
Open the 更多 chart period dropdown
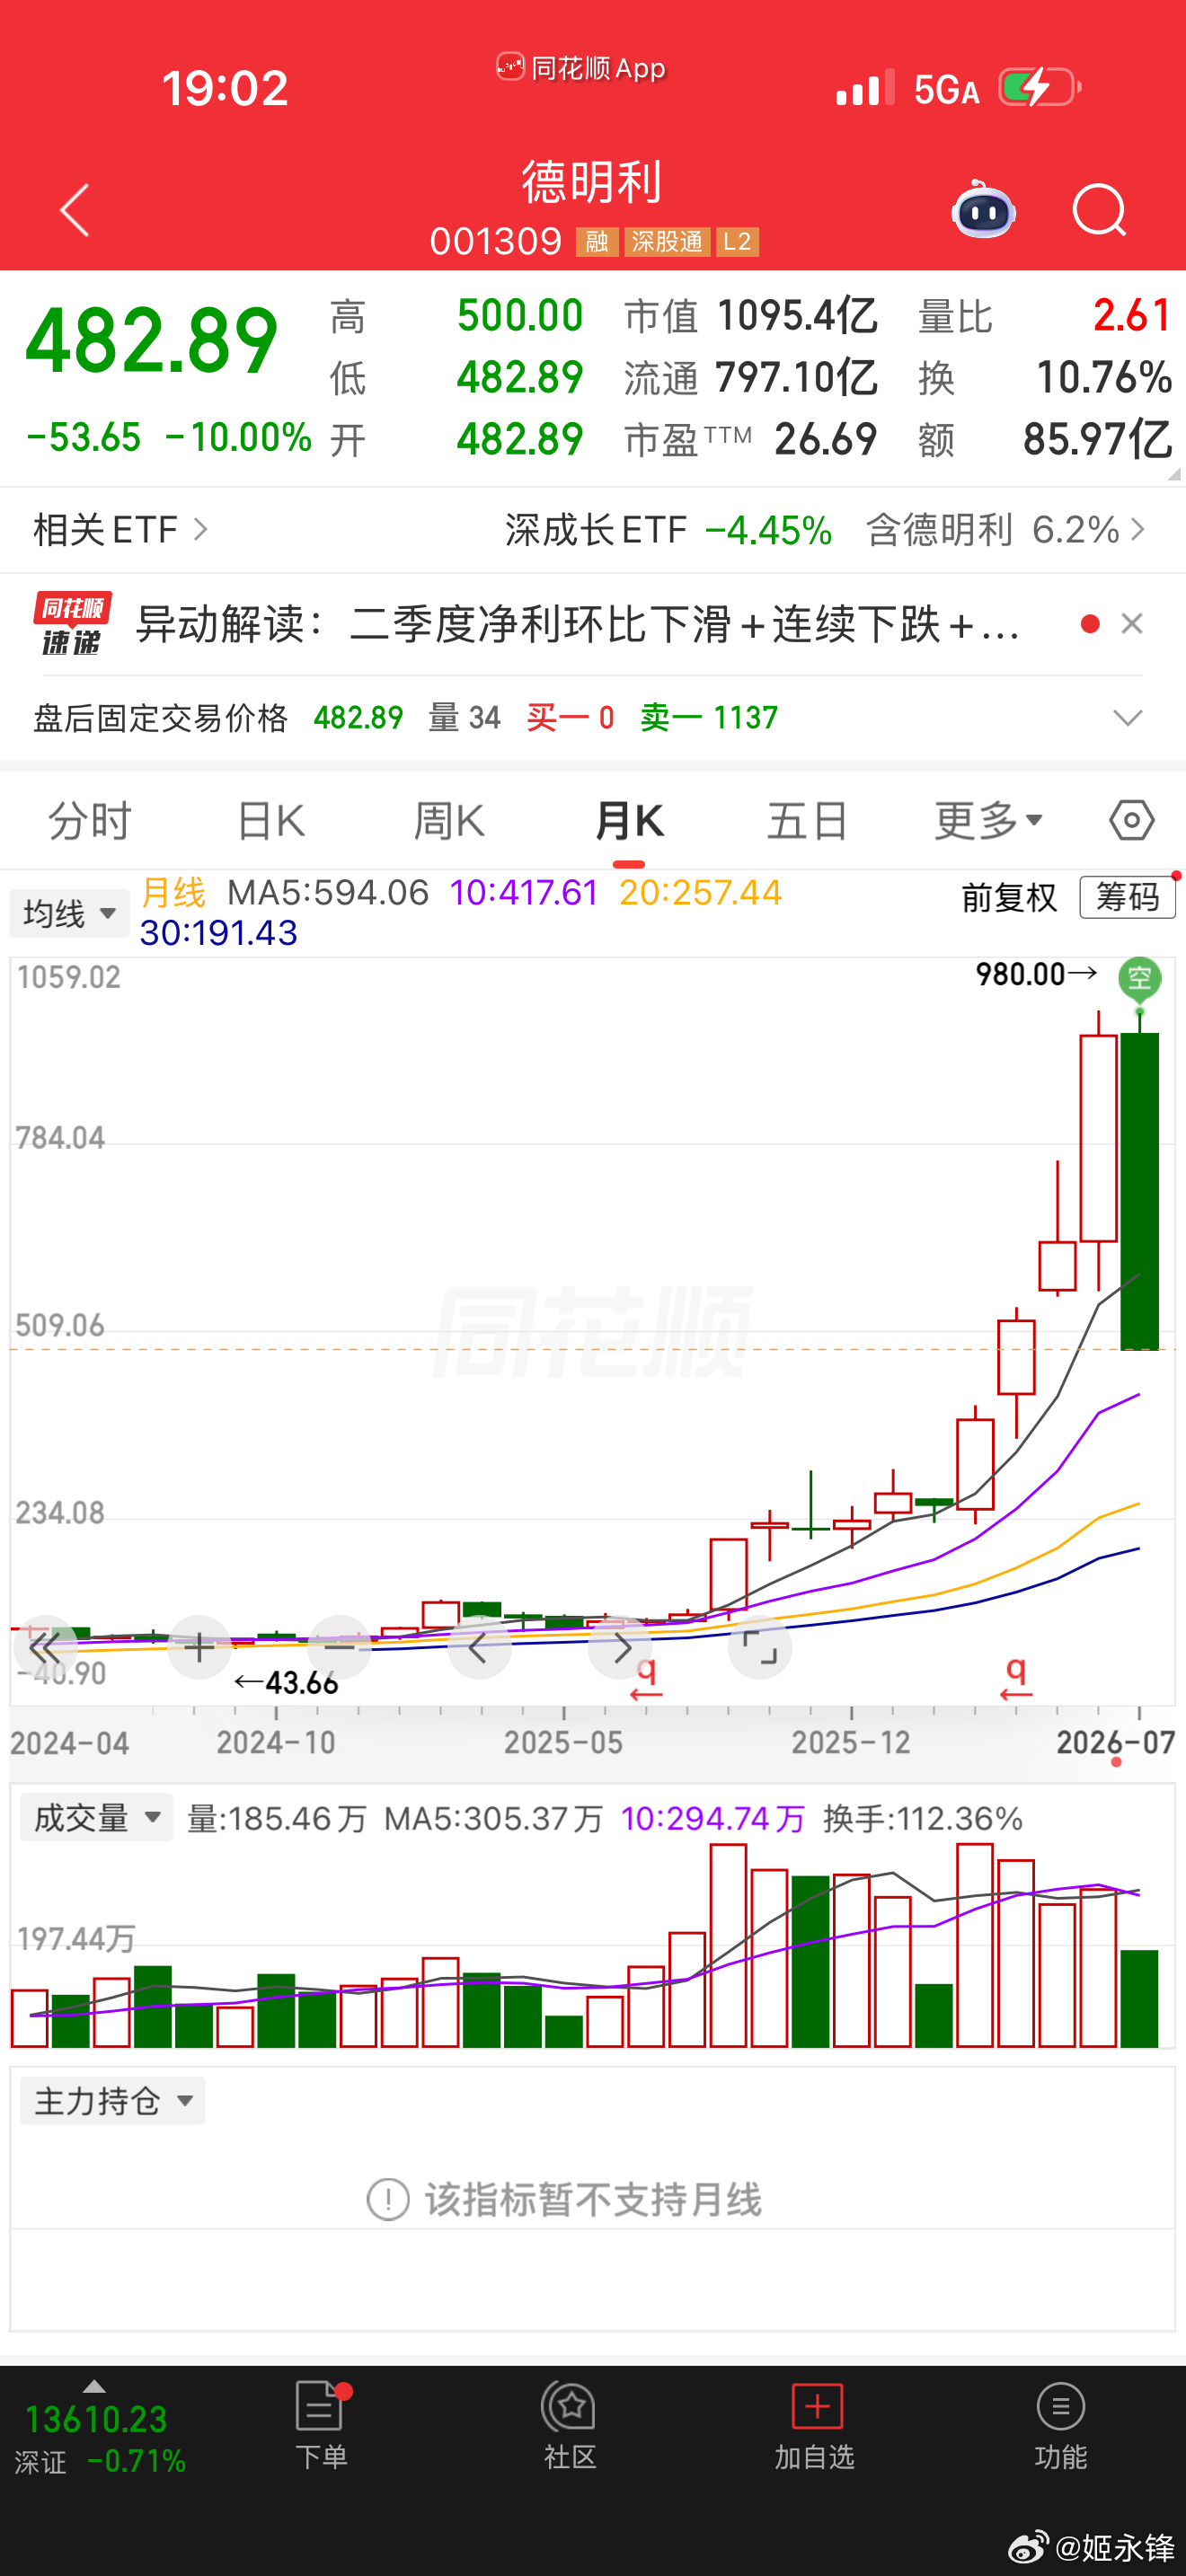click(x=989, y=821)
